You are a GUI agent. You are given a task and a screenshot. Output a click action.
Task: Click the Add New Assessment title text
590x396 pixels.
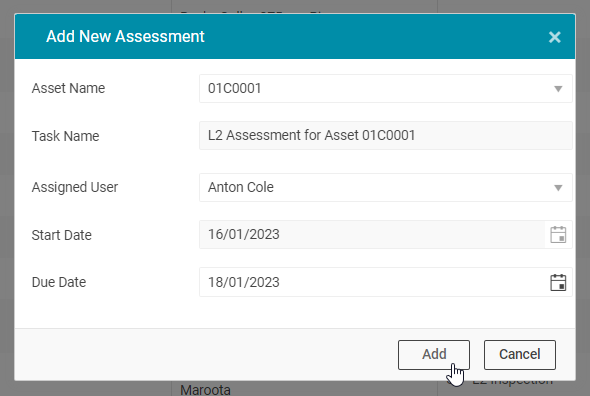[125, 37]
